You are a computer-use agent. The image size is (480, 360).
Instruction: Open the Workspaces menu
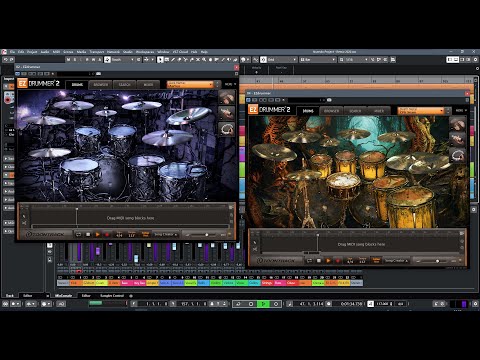145,52
